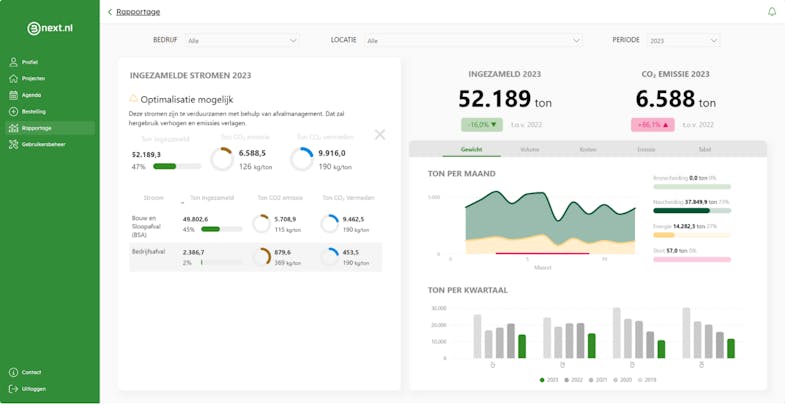The height and width of the screenshot is (408, 785).
Task: Switch to the Gewicht tab
Action: point(471,149)
